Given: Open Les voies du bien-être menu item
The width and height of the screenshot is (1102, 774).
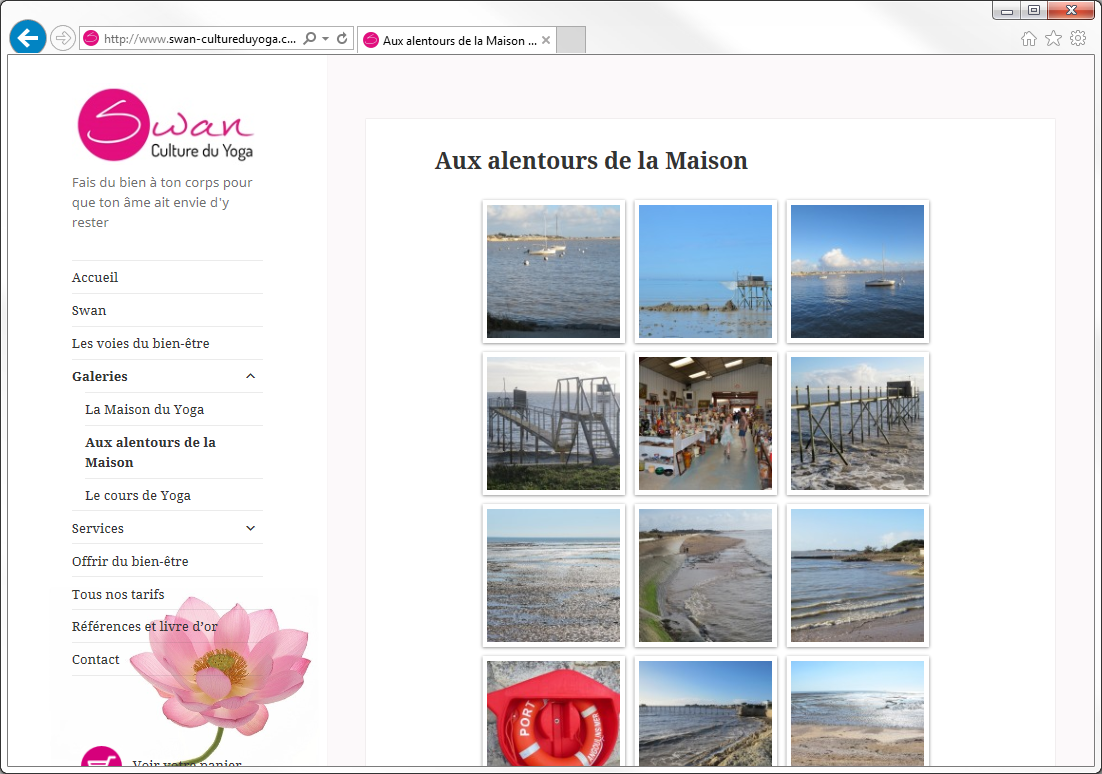Looking at the screenshot, I should pos(141,343).
